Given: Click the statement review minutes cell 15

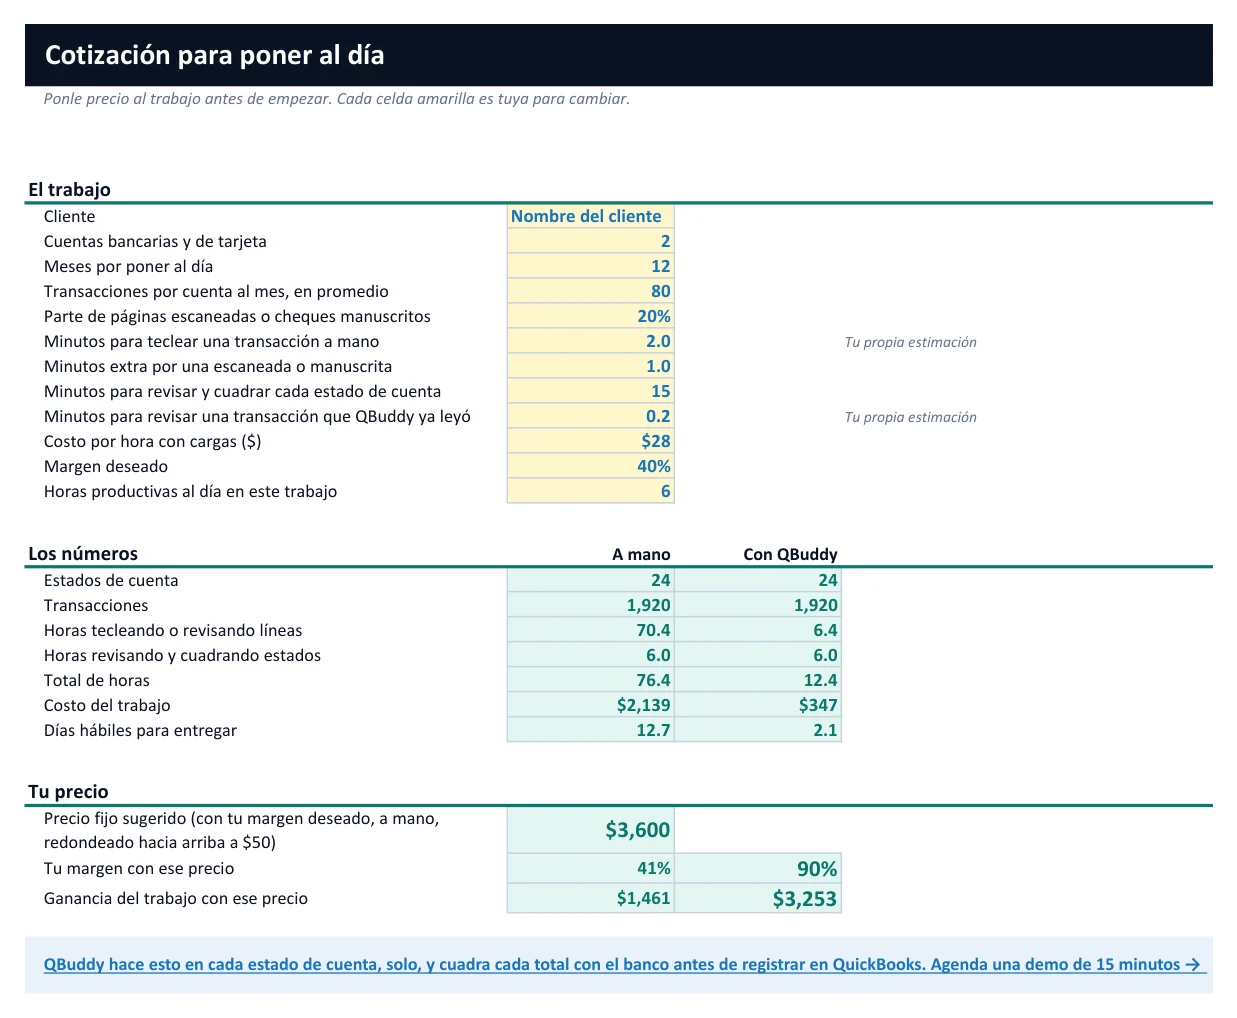Looking at the screenshot, I should 591,391.
